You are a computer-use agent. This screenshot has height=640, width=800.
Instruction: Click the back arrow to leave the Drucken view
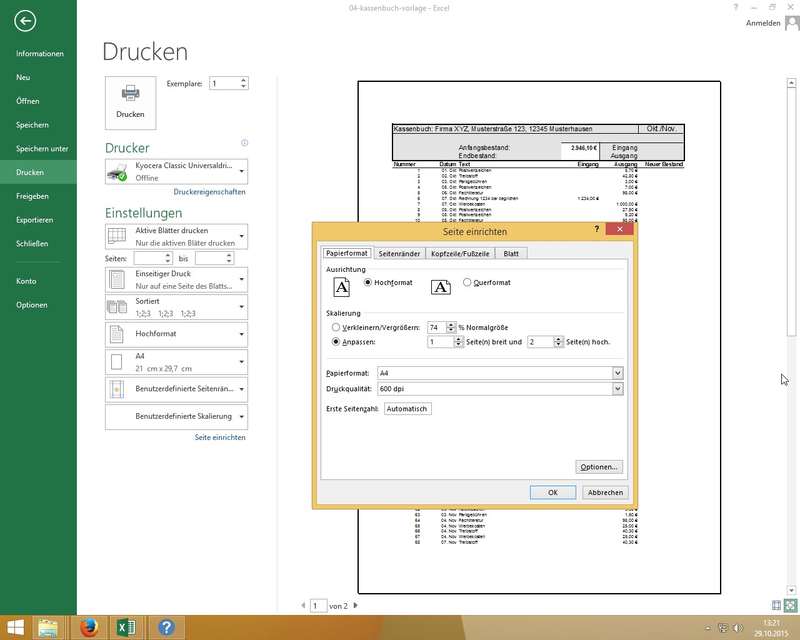pyautogui.click(x=26, y=21)
